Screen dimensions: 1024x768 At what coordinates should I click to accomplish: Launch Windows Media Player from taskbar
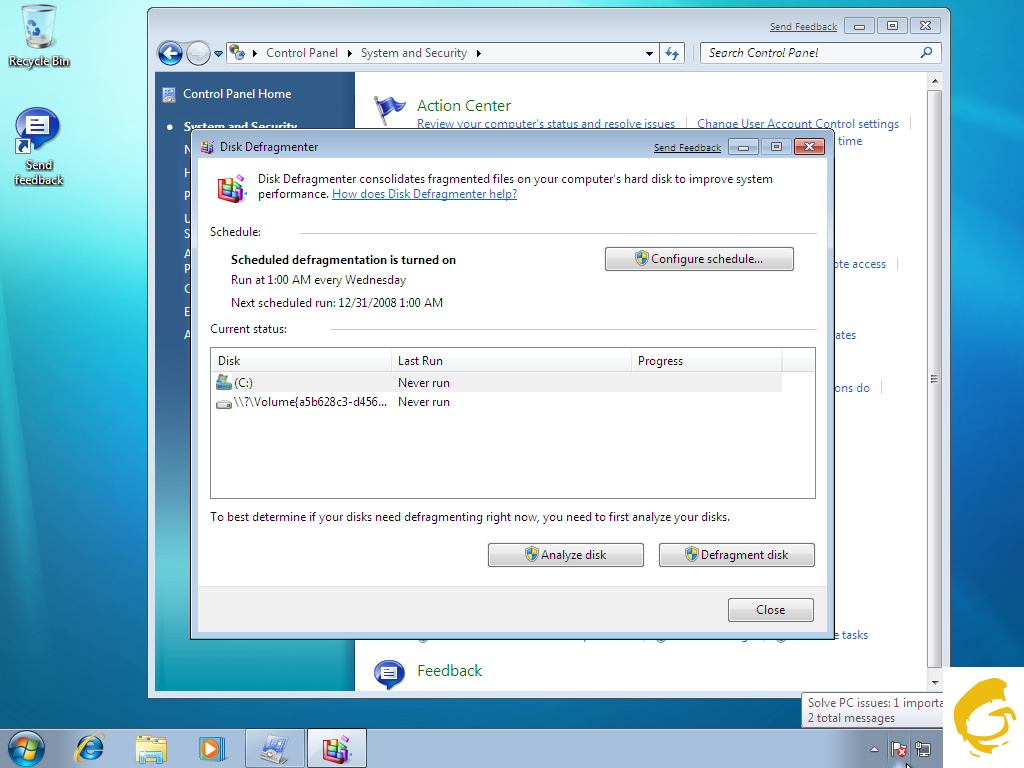(211, 747)
